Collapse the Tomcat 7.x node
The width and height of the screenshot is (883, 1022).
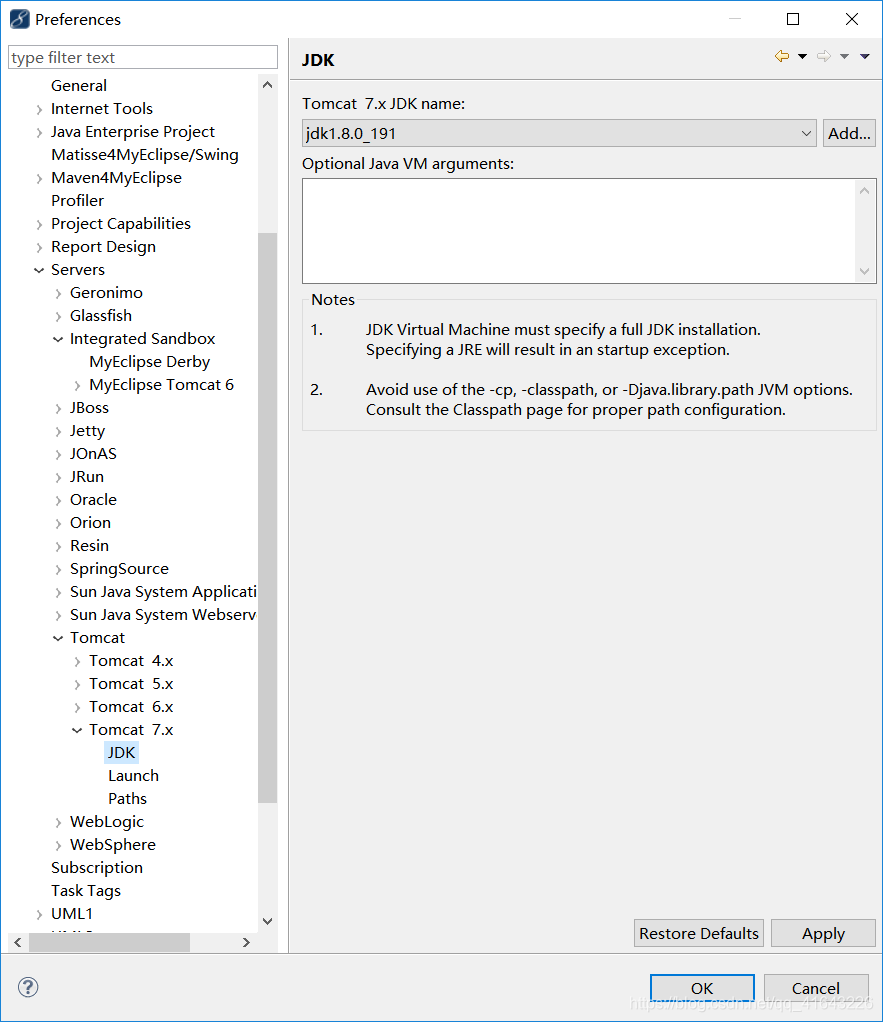pos(77,730)
